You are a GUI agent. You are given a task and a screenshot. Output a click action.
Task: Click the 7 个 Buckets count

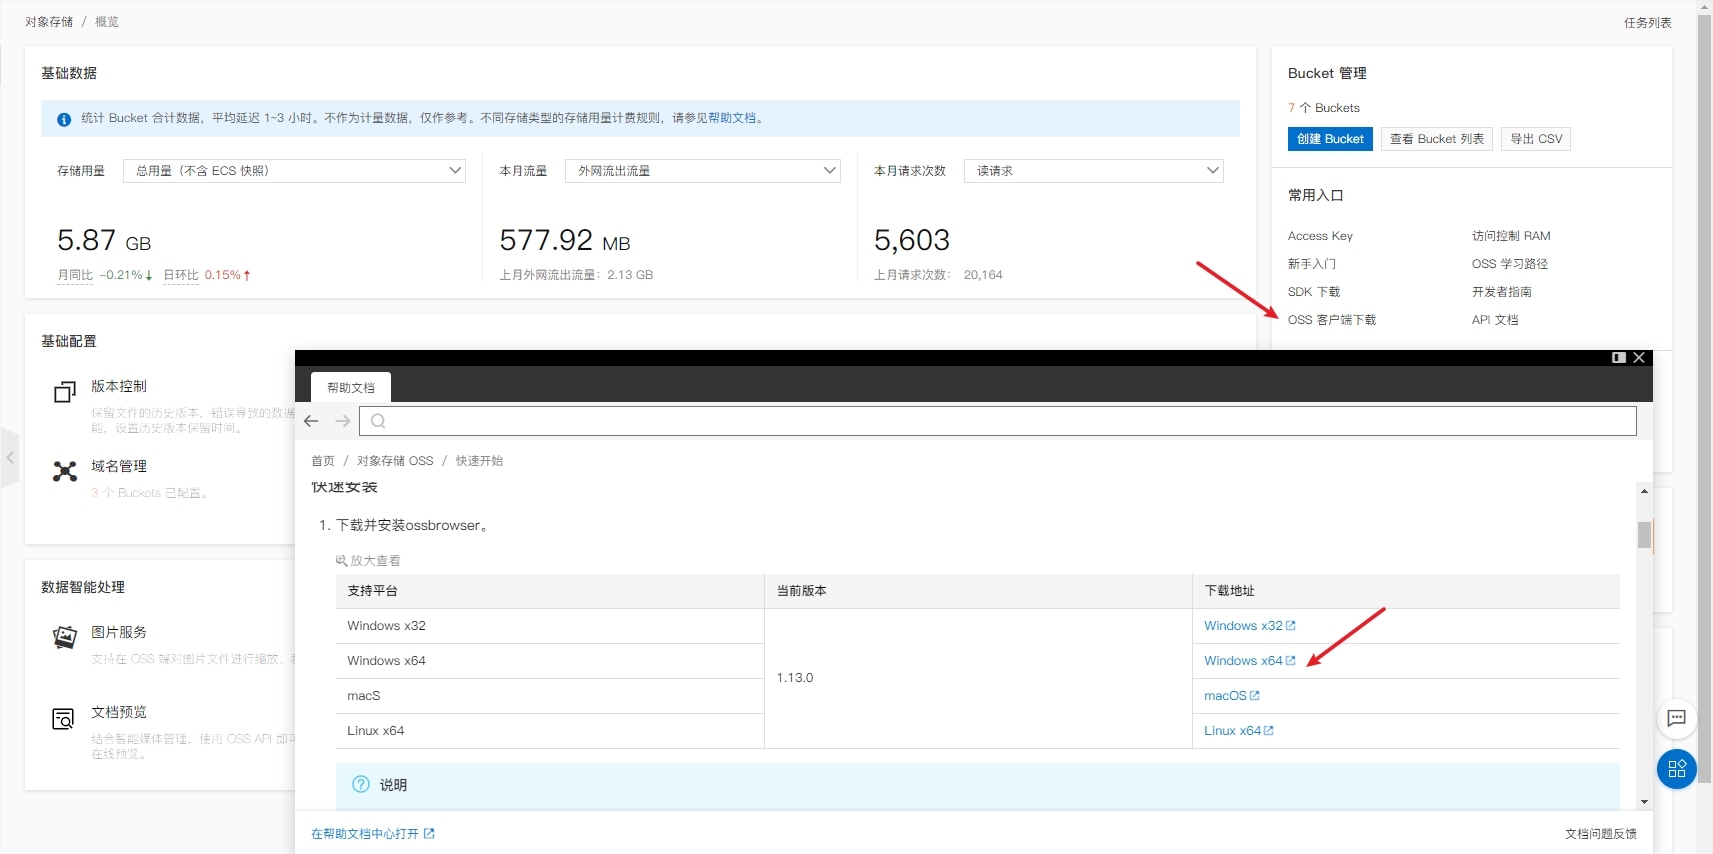point(1324,108)
